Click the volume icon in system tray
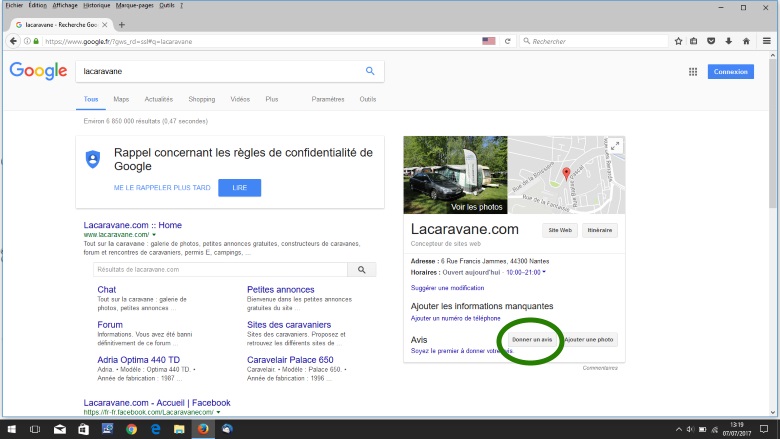This screenshot has height=439, width=780. coord(690,429)
